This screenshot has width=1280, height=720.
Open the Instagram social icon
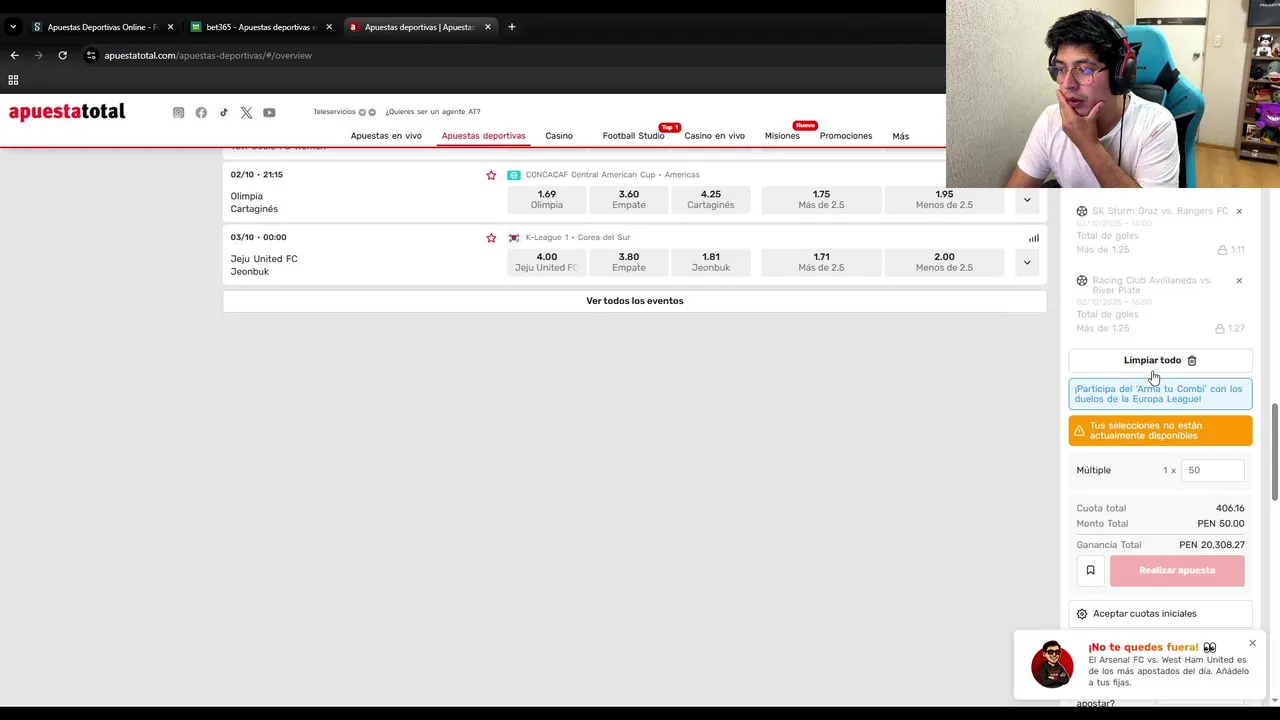point(178,113)
